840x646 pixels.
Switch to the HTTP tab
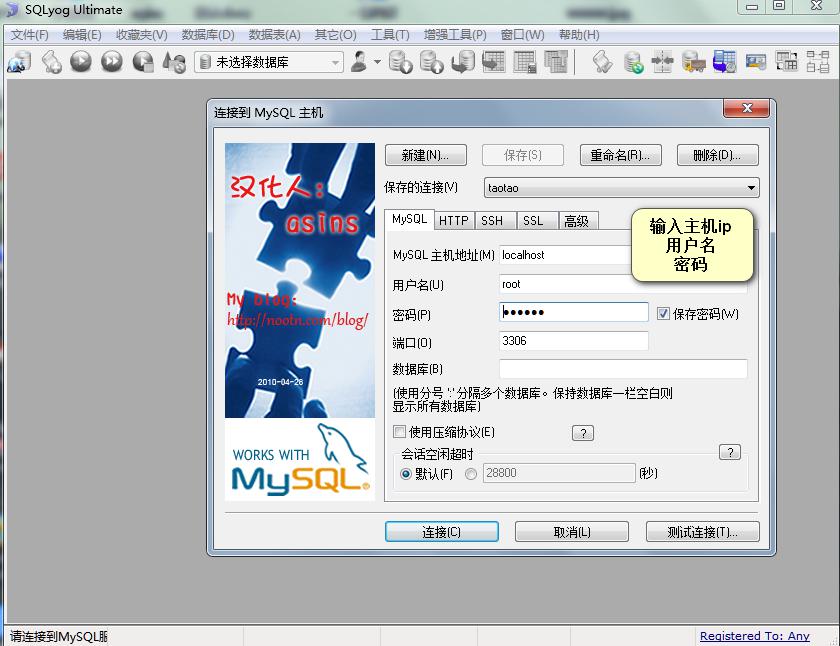click(x=454, y=221)
